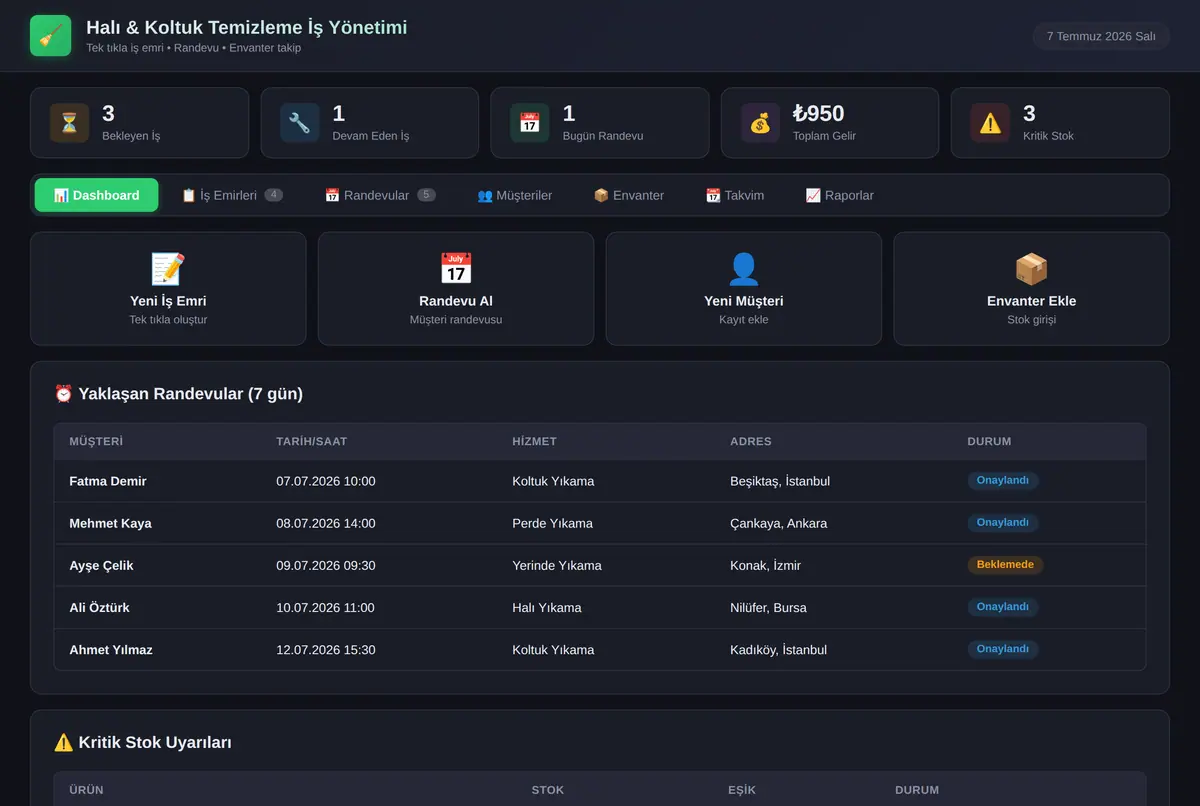
Task: Open the Raporlar tab
Action: [840, 195]
